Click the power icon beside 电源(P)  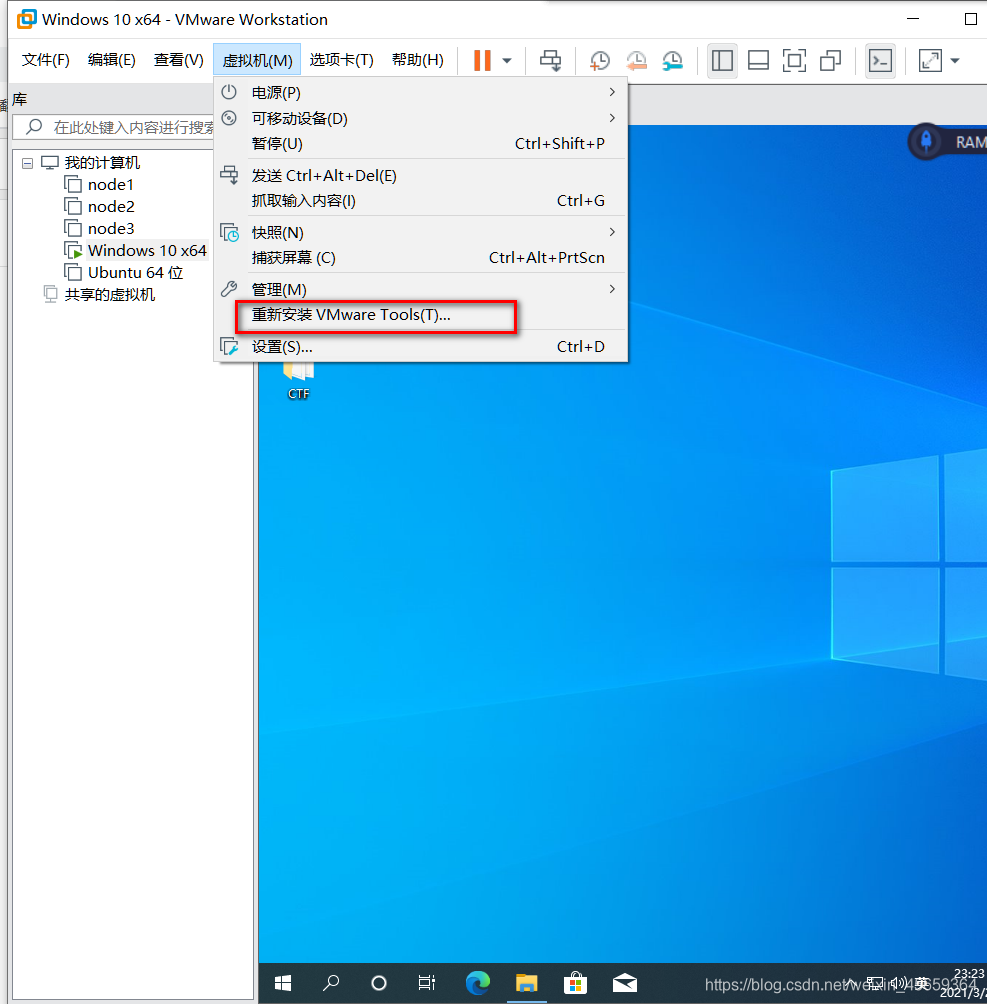click(x=229, y=92)
